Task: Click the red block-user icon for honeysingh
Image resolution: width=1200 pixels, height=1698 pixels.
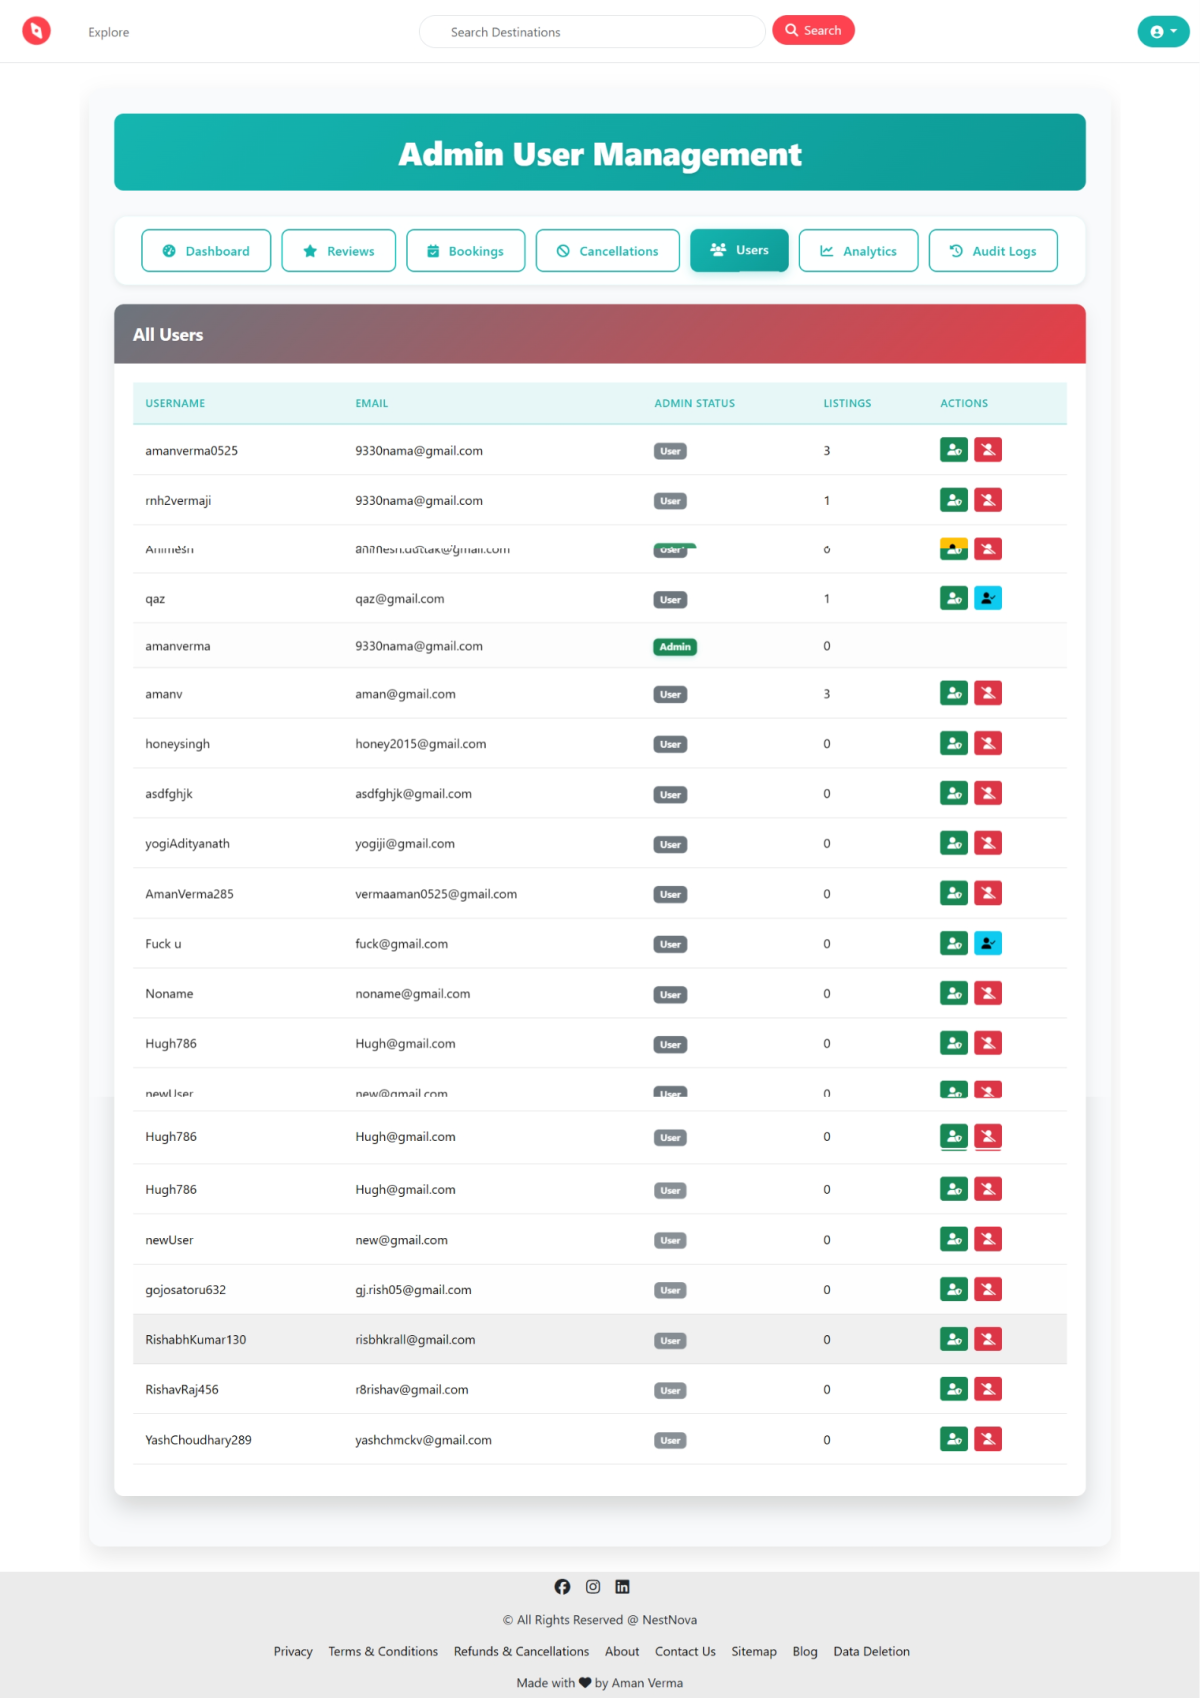Action: [987, 743]
